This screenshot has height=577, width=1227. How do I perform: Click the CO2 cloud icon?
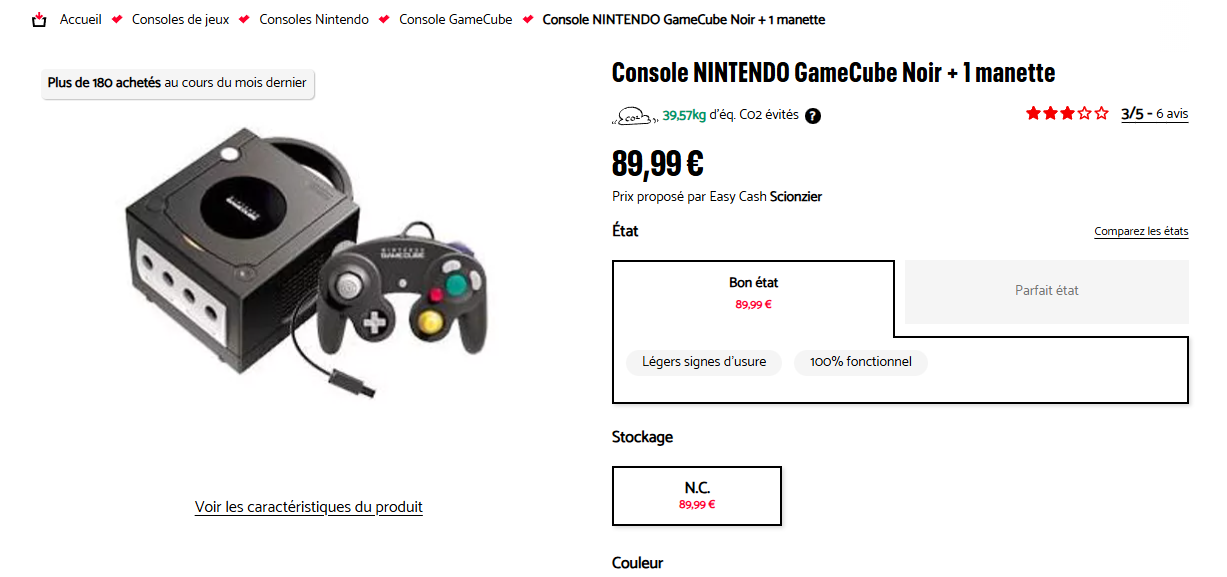coord(633,116)
